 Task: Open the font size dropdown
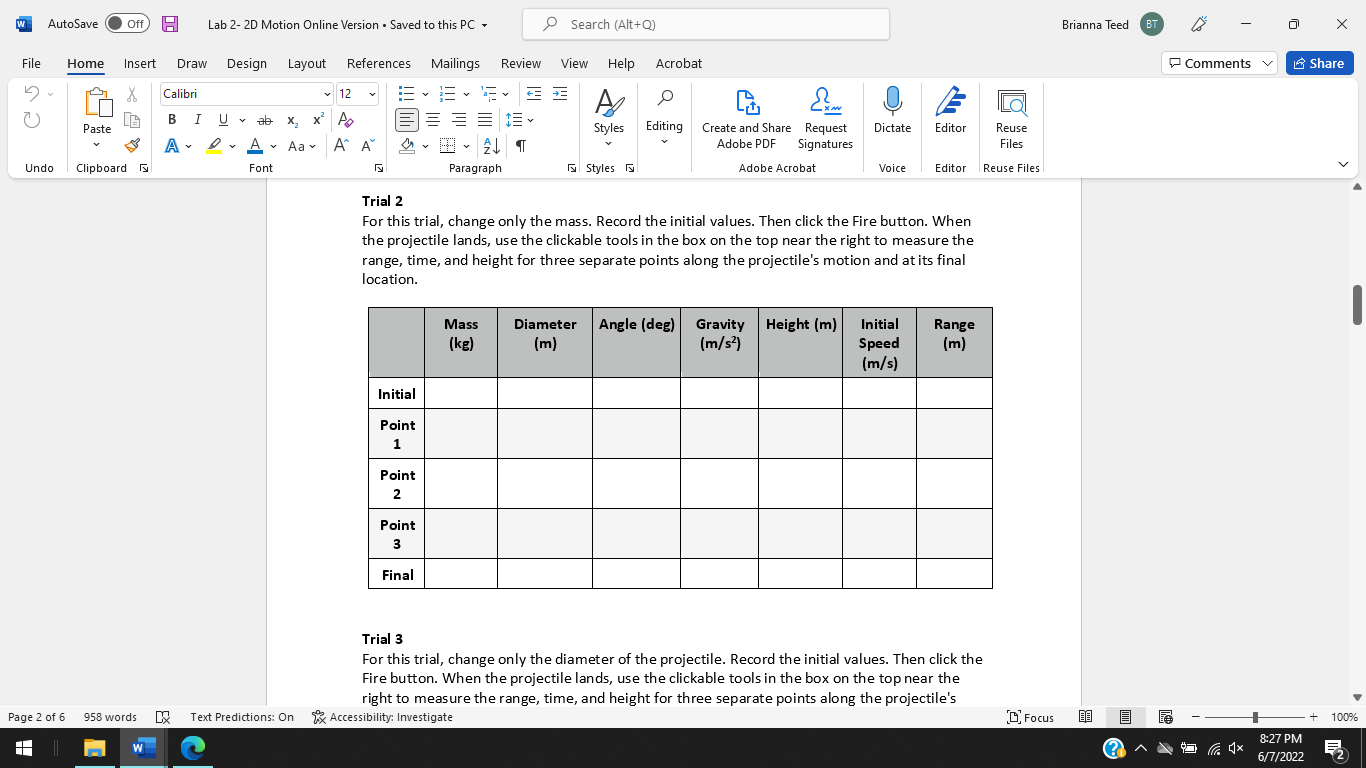(x=372, y=93)
